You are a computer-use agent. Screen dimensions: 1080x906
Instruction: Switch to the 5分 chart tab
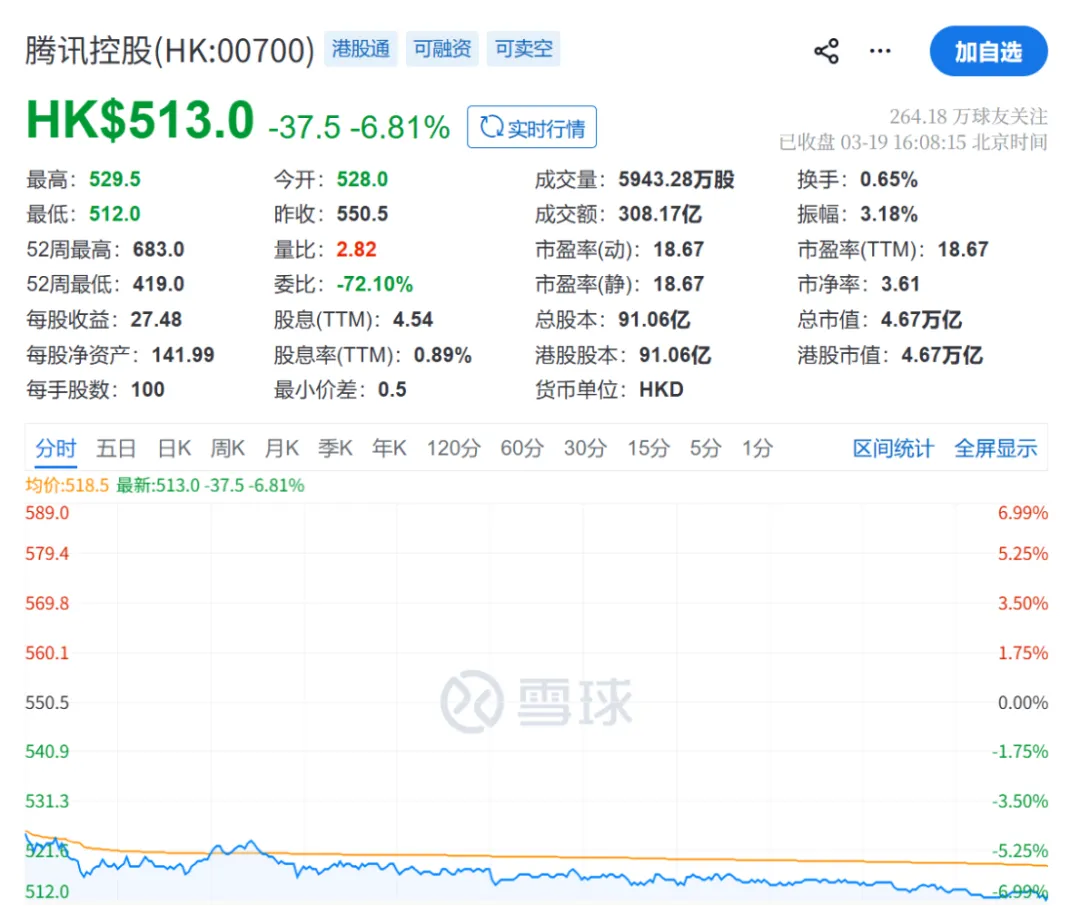[706, 449]
